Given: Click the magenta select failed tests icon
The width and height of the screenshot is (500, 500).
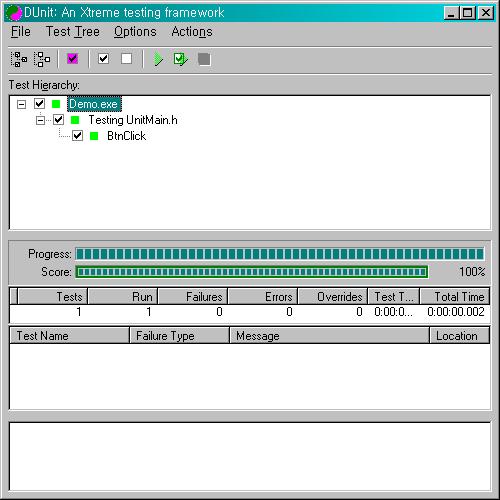Looking at the screenshot, I should coord(72,59).
